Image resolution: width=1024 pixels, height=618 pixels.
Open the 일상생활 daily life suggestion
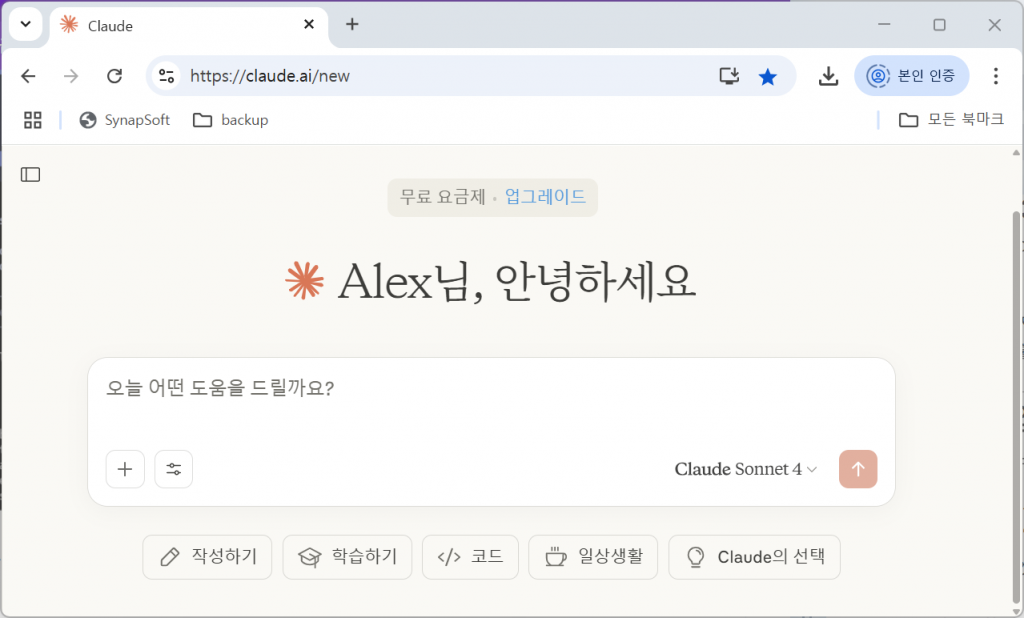(592, 557)
